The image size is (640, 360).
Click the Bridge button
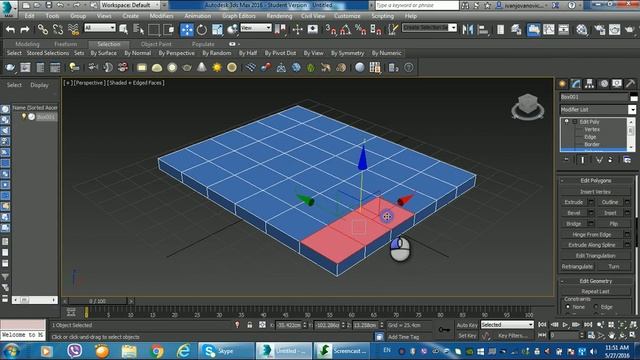click(573, 224)
